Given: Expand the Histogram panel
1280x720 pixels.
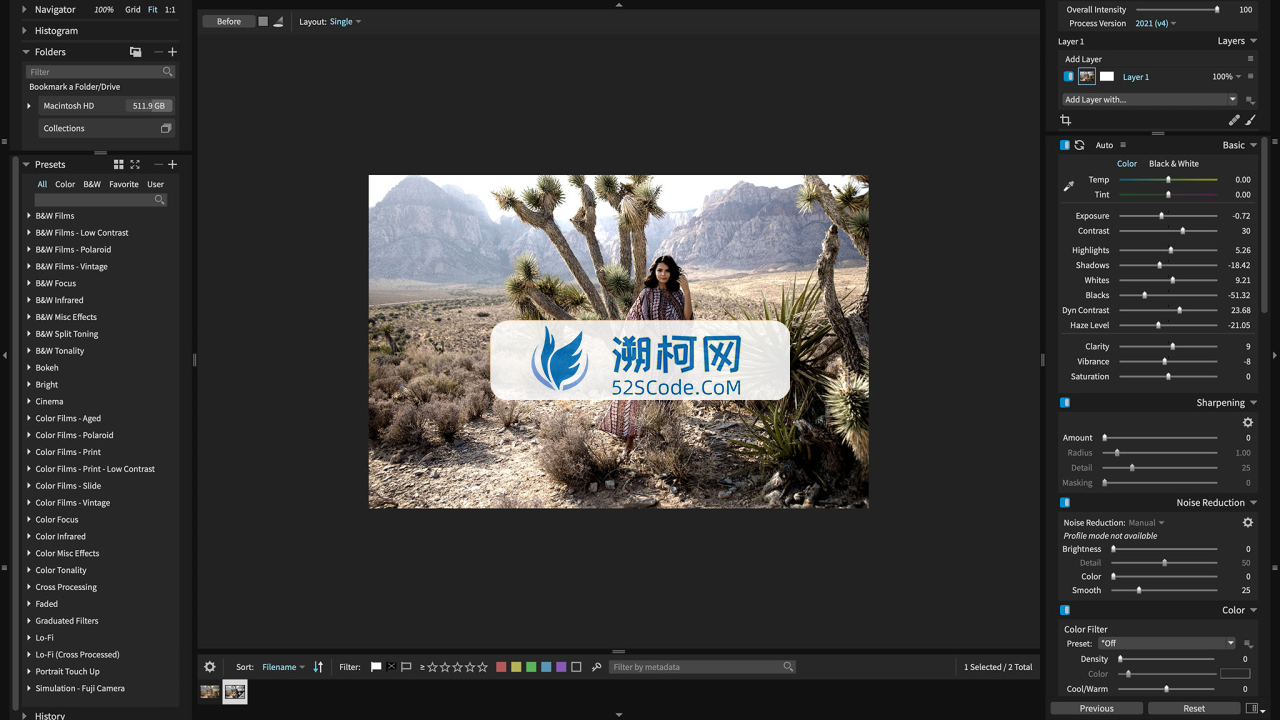Looking at the screenshot, I should [25, 31].
